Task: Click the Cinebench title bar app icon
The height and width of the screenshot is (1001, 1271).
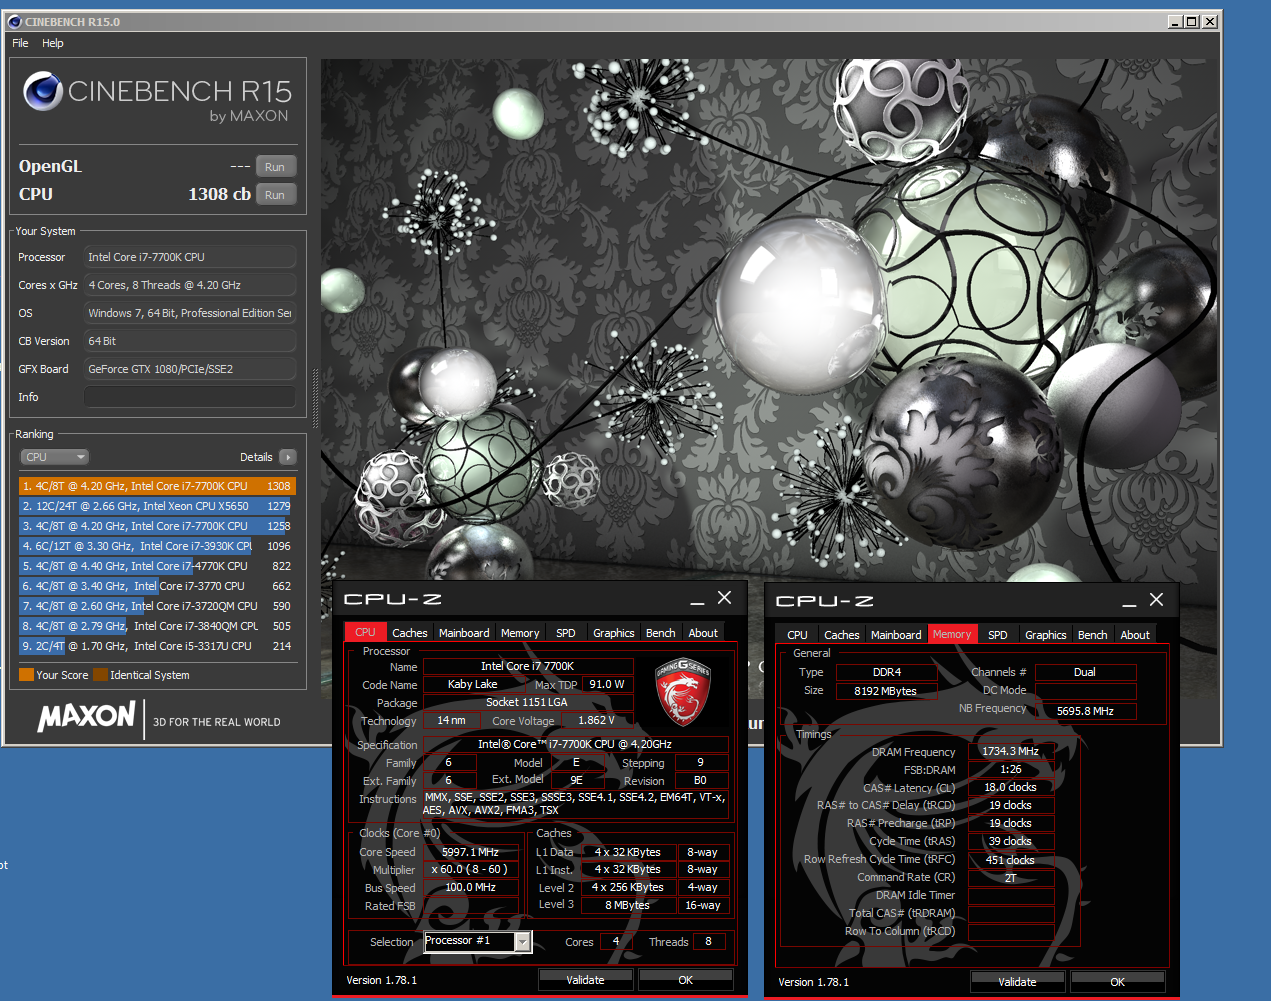Action: 14,21
